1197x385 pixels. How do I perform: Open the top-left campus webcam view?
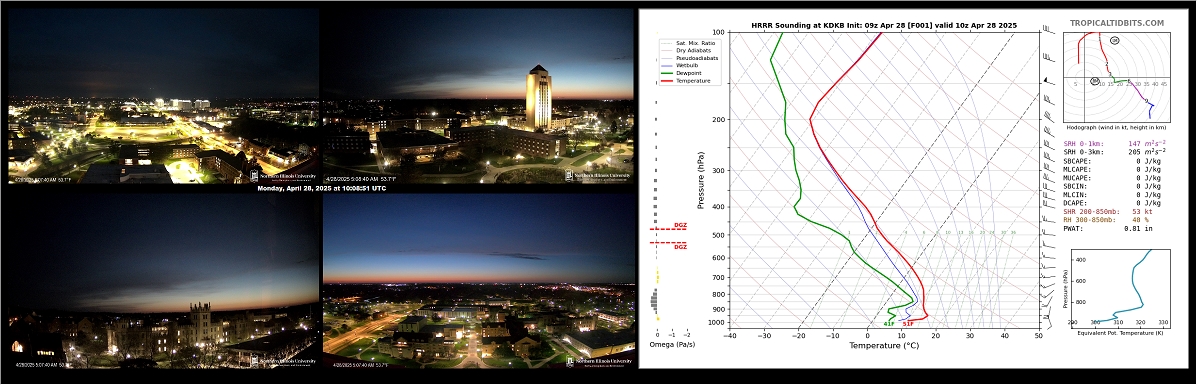(x=163, y=95)
